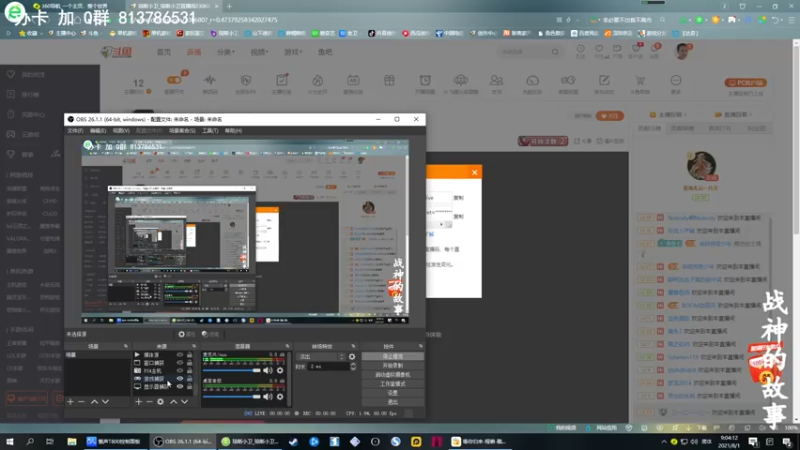Move the scene up in Scenes panel
Image resolution: width=800 pixels, height=450 pixels.
(x=94, y=402)
